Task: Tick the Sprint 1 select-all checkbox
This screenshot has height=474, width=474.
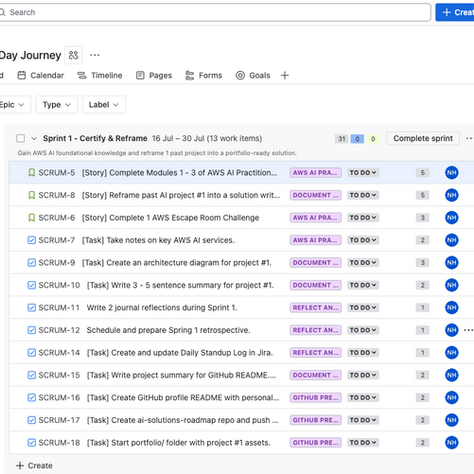Action: tap(21, 138)
